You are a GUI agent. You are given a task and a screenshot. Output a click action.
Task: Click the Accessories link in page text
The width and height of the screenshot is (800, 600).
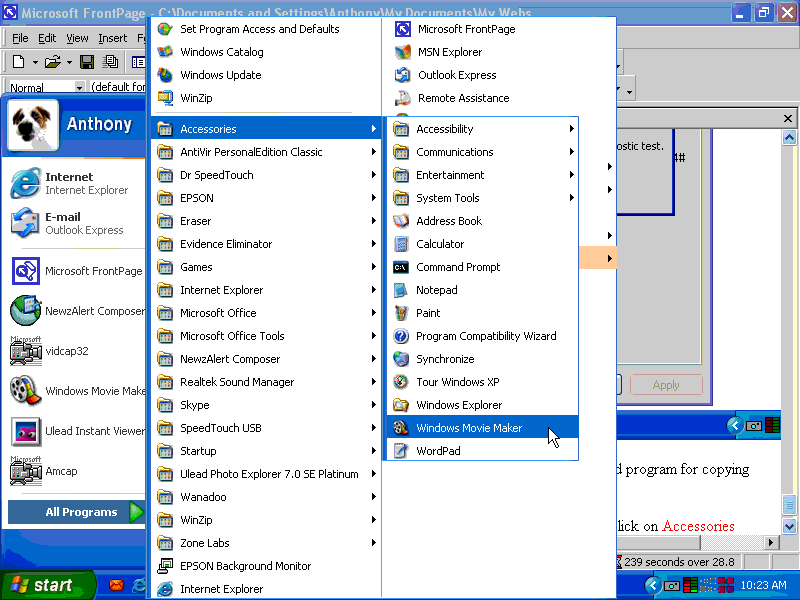pos(698,526)
